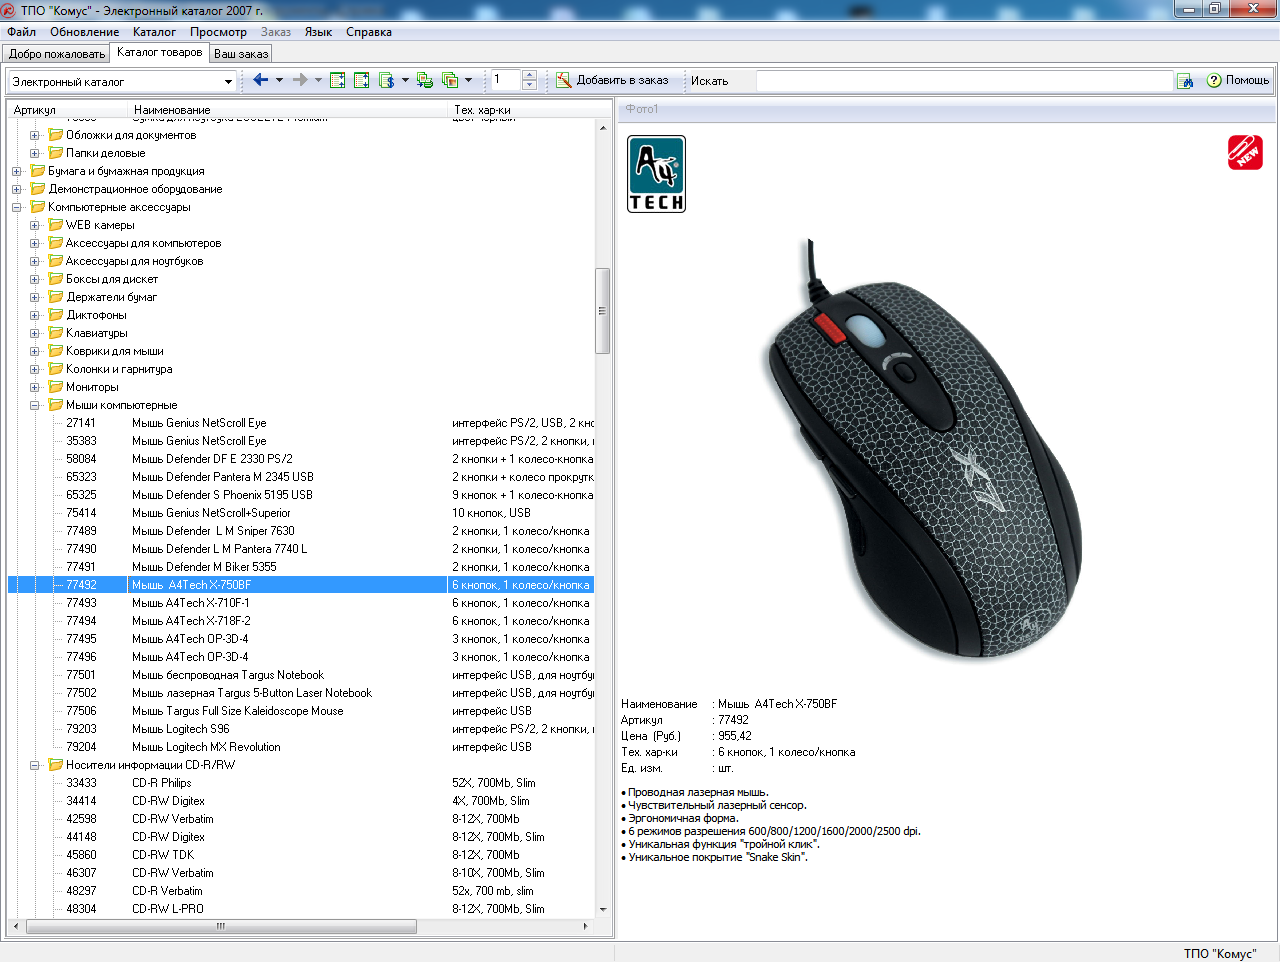Viewport: 1280px width, 962px height.
Task: Open the Язык menu
Action: tap(318, 32)
